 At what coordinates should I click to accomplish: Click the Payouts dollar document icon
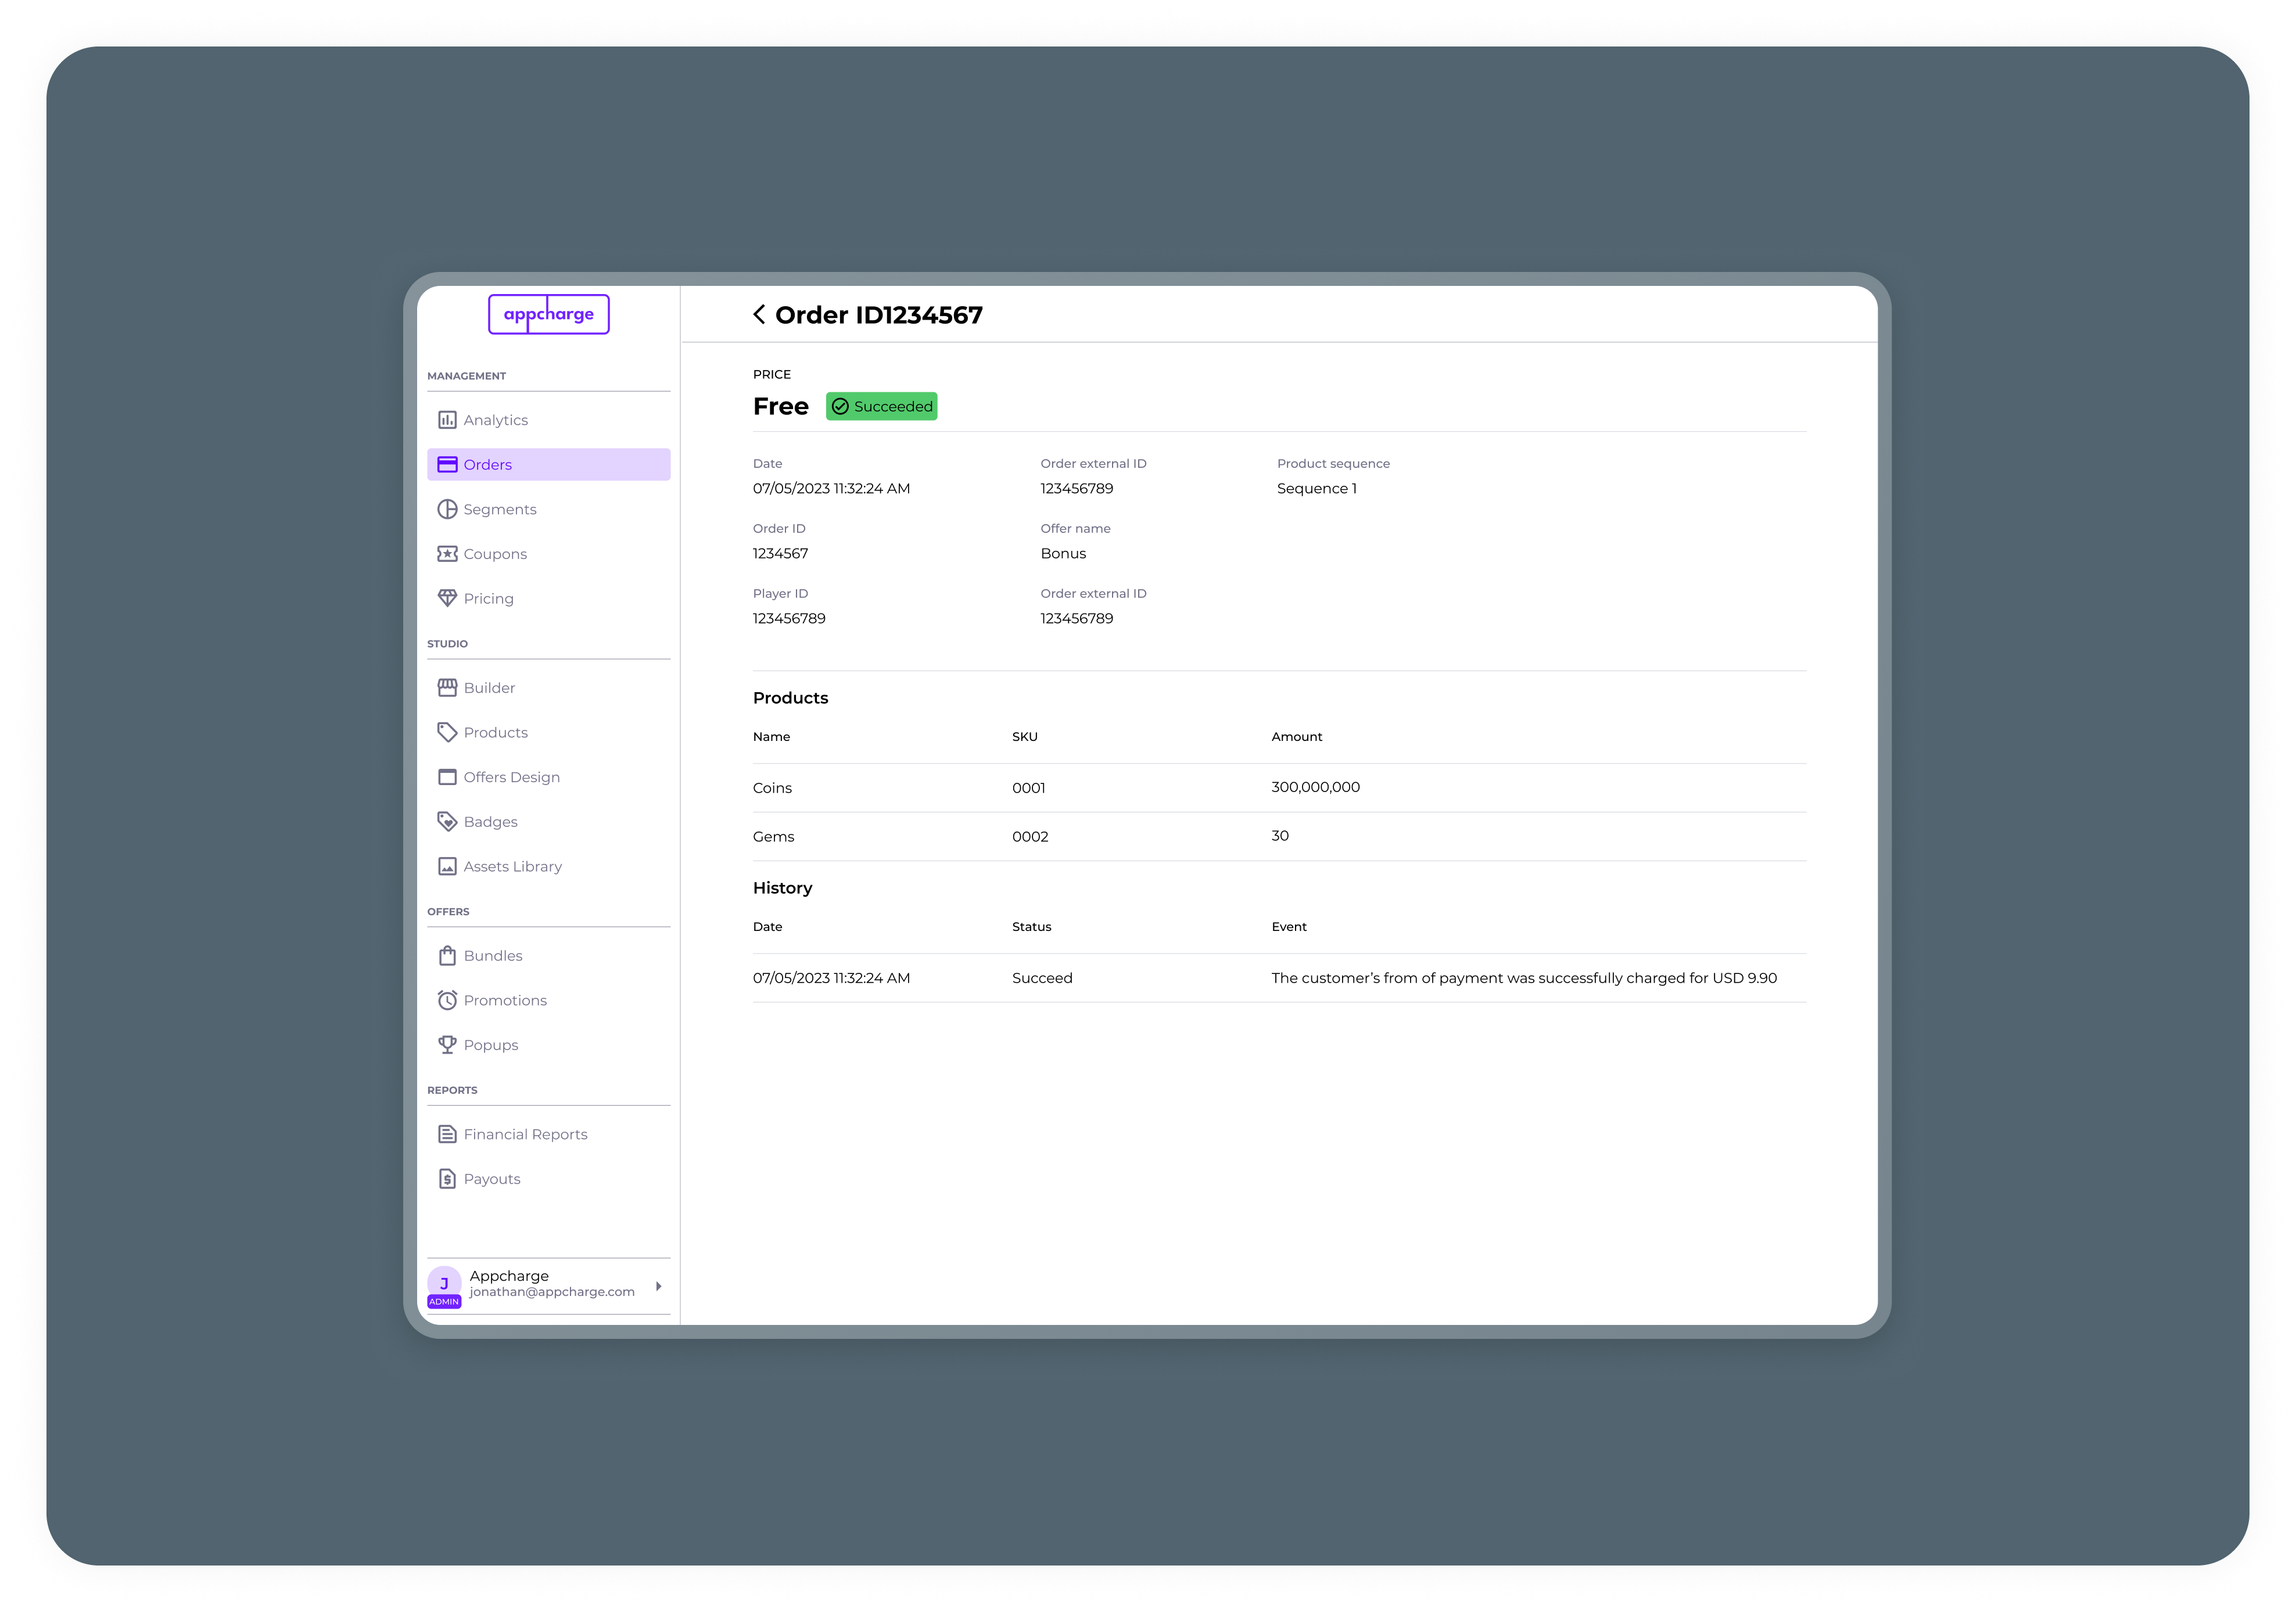pos(447,1179)
